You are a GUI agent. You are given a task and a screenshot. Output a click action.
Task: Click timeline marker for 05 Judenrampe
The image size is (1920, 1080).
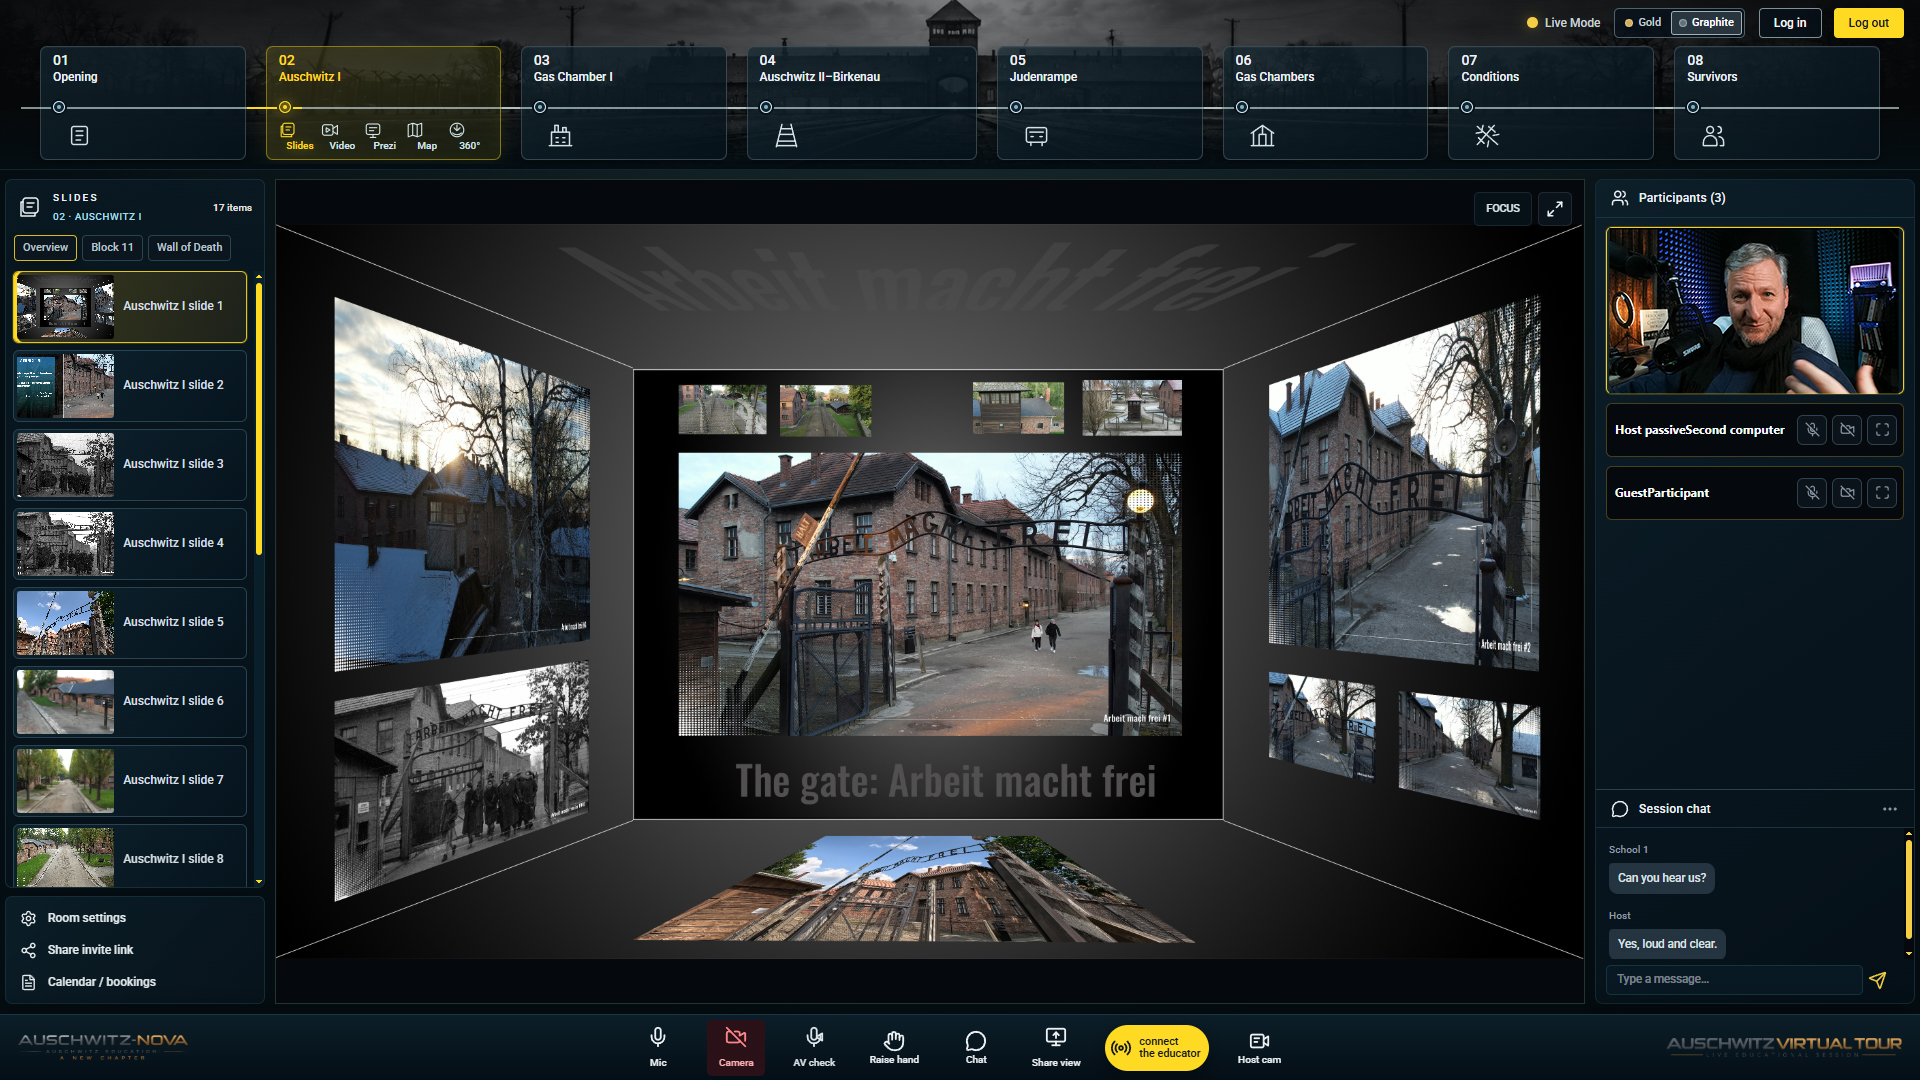[x=1016, y=107]
